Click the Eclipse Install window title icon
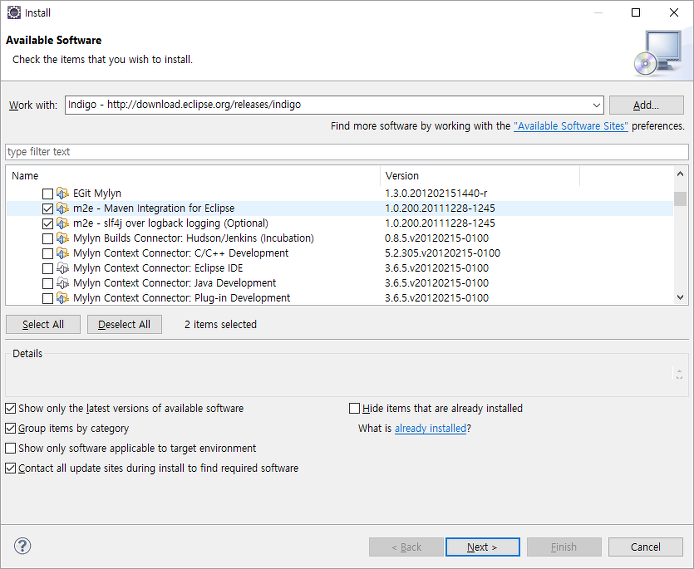This screenshot has height=569, width=694. (14, 13)
